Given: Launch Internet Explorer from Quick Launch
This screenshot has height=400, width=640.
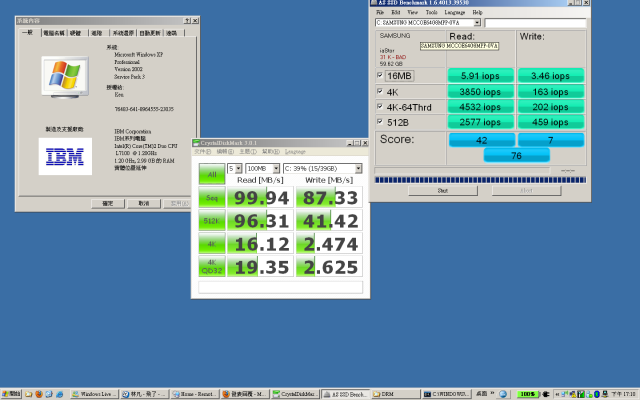Looking at the screenshot, I should [x=60, y=394].
